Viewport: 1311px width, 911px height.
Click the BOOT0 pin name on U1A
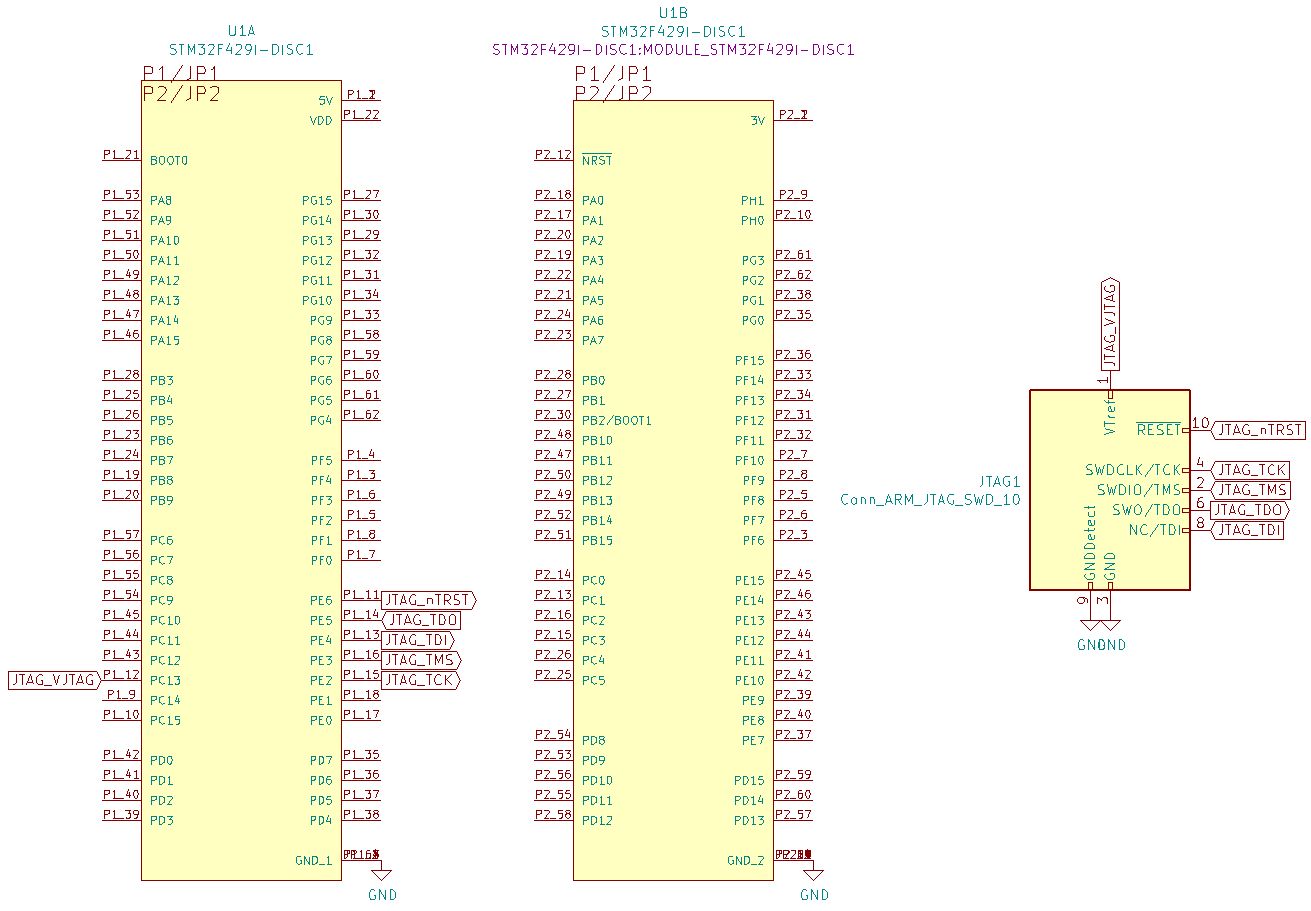pyautogui.click(x=169, y=160)
